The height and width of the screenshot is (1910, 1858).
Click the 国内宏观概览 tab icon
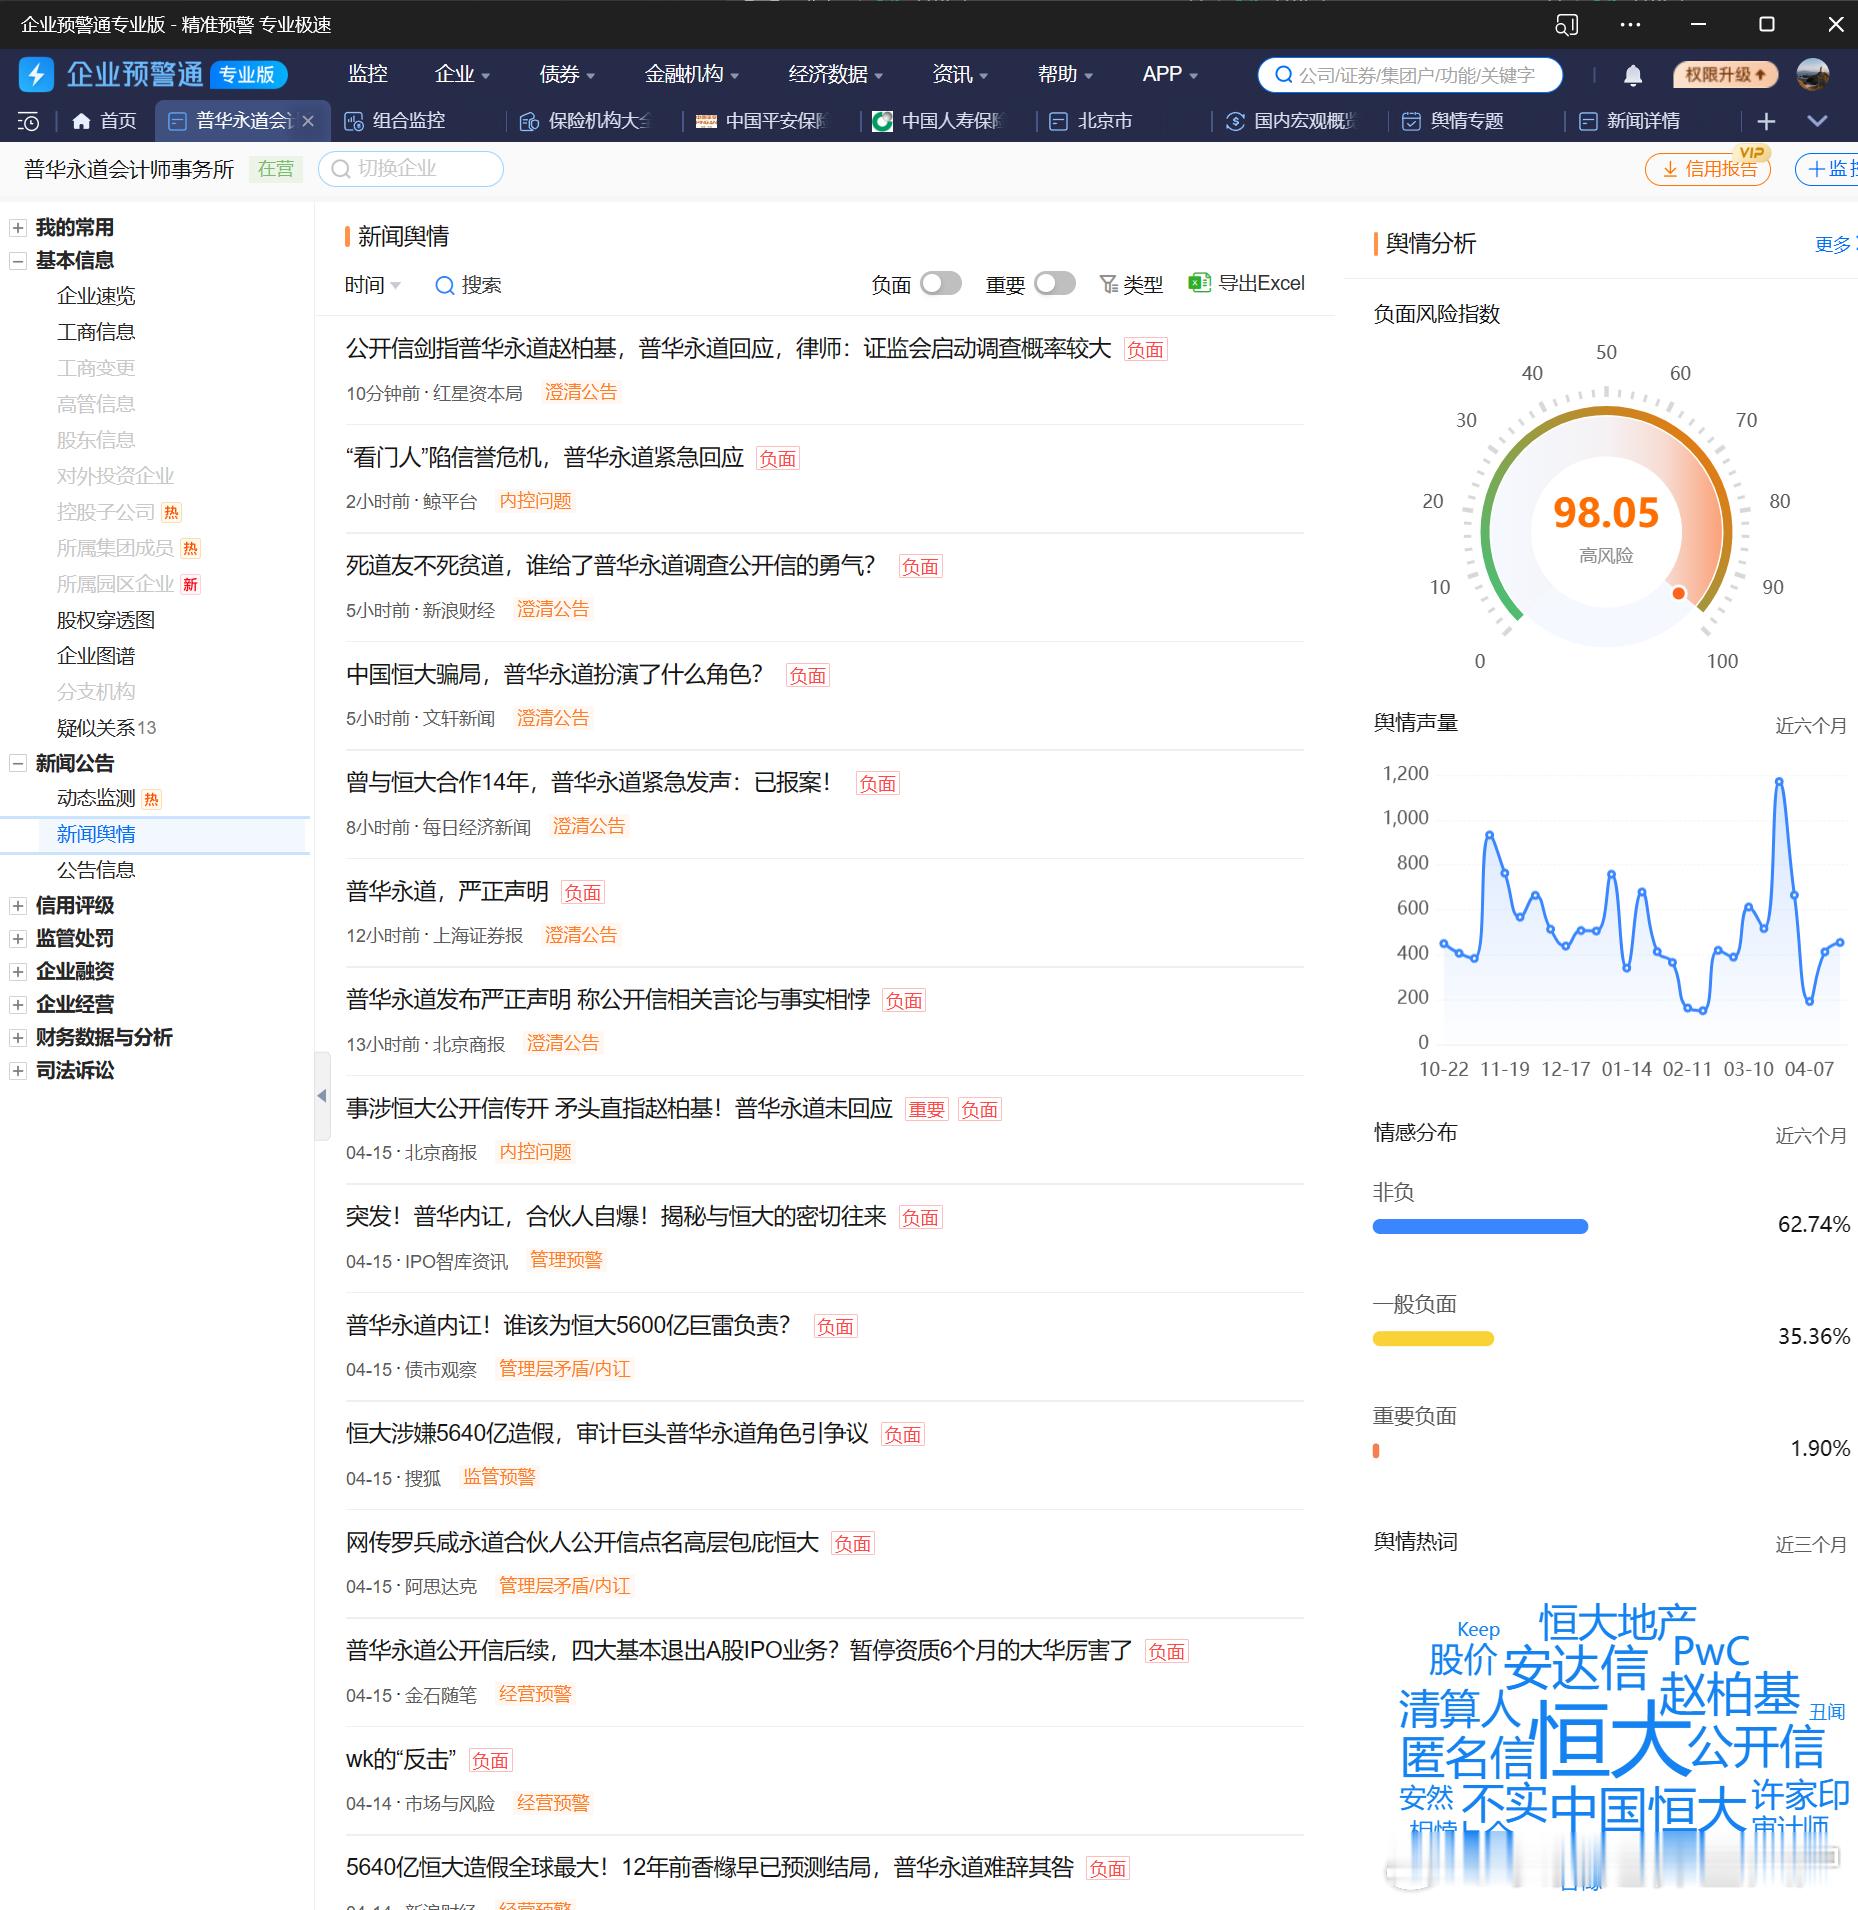pyautogui.click(x=1235, y=122)
